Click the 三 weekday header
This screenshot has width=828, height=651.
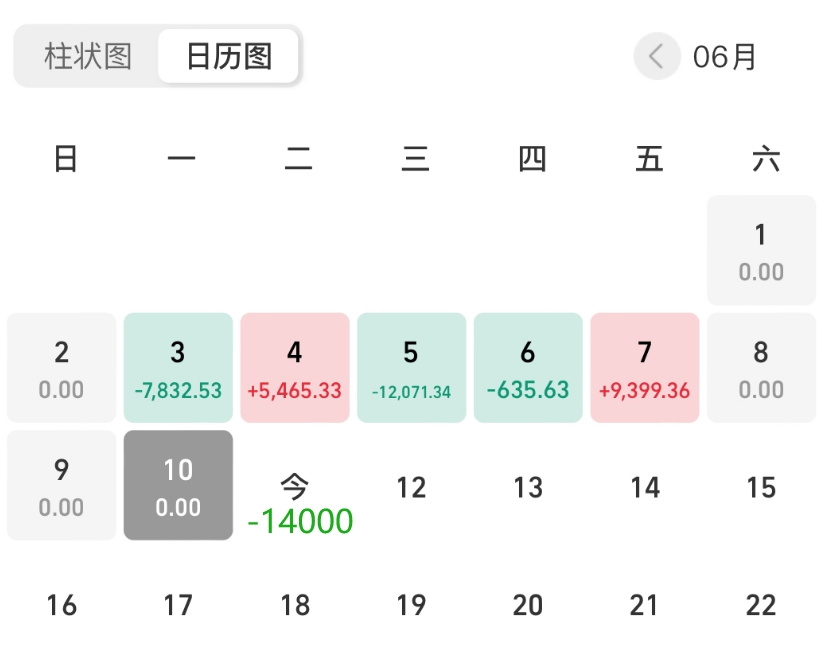click(415, 158)
